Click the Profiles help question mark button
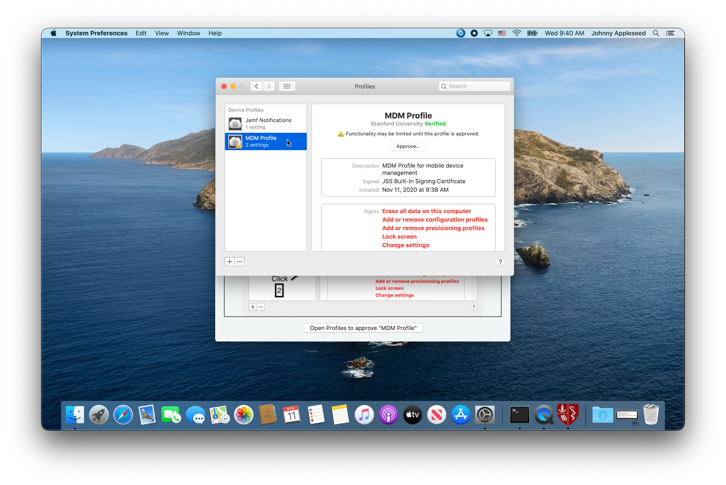This screenshot has width=726, height=485. click(500, 262)
